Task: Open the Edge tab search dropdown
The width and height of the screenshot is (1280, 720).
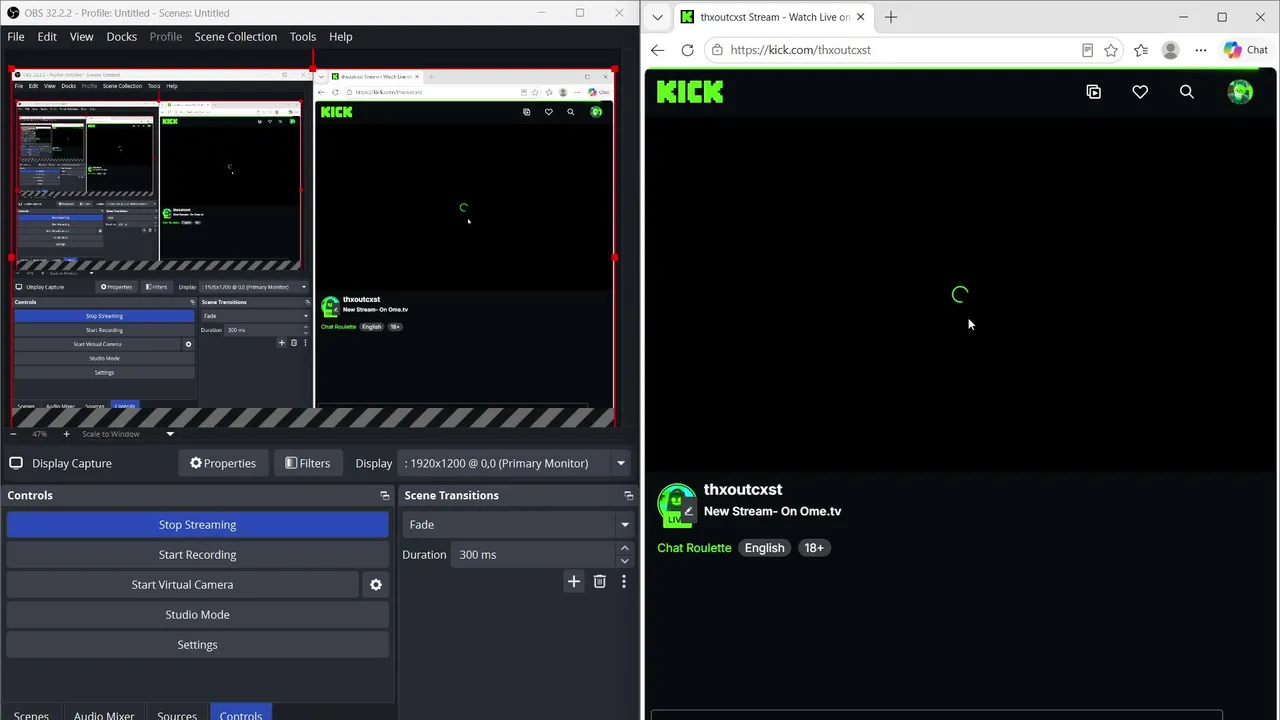Action: pyautogui.click(x=657, y=17)
